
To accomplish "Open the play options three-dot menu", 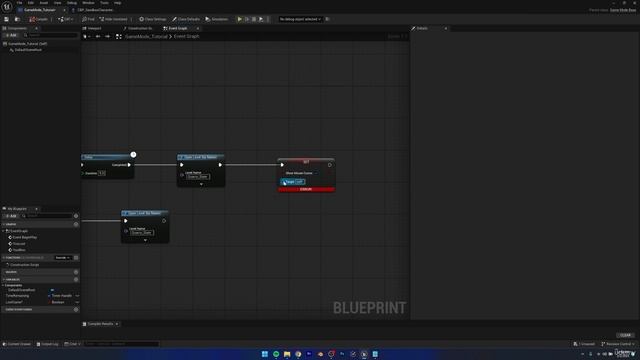I will point(268,19).
